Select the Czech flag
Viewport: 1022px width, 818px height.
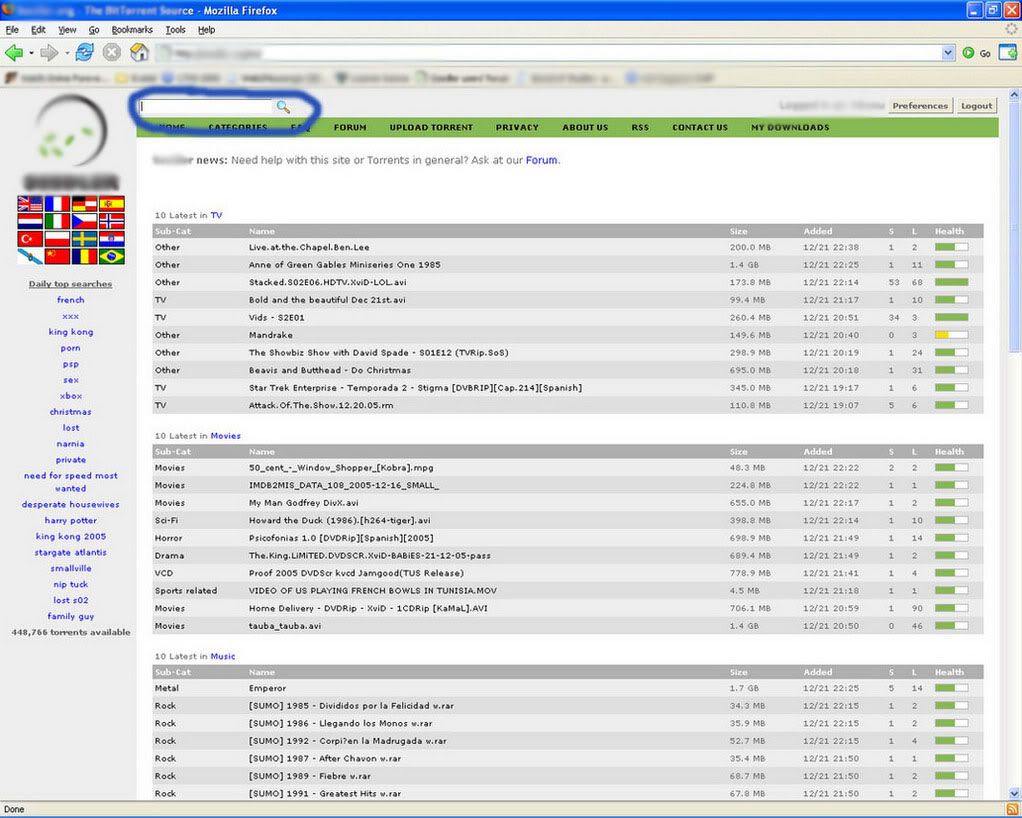(84, 222)
